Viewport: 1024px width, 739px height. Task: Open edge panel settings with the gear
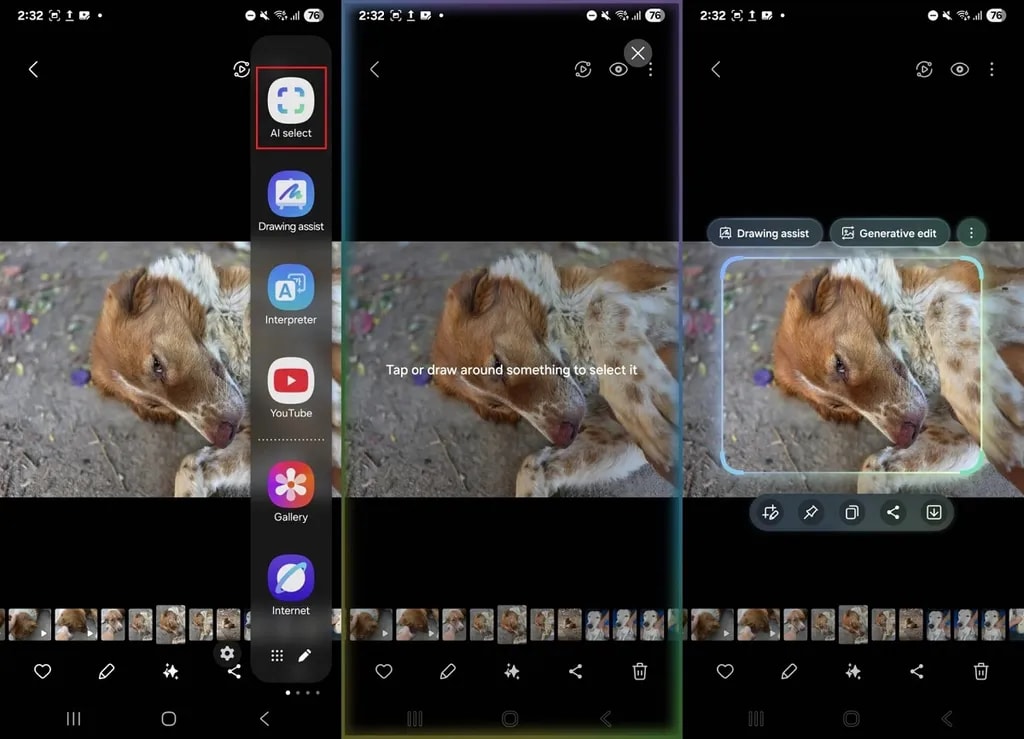(227, 654)
